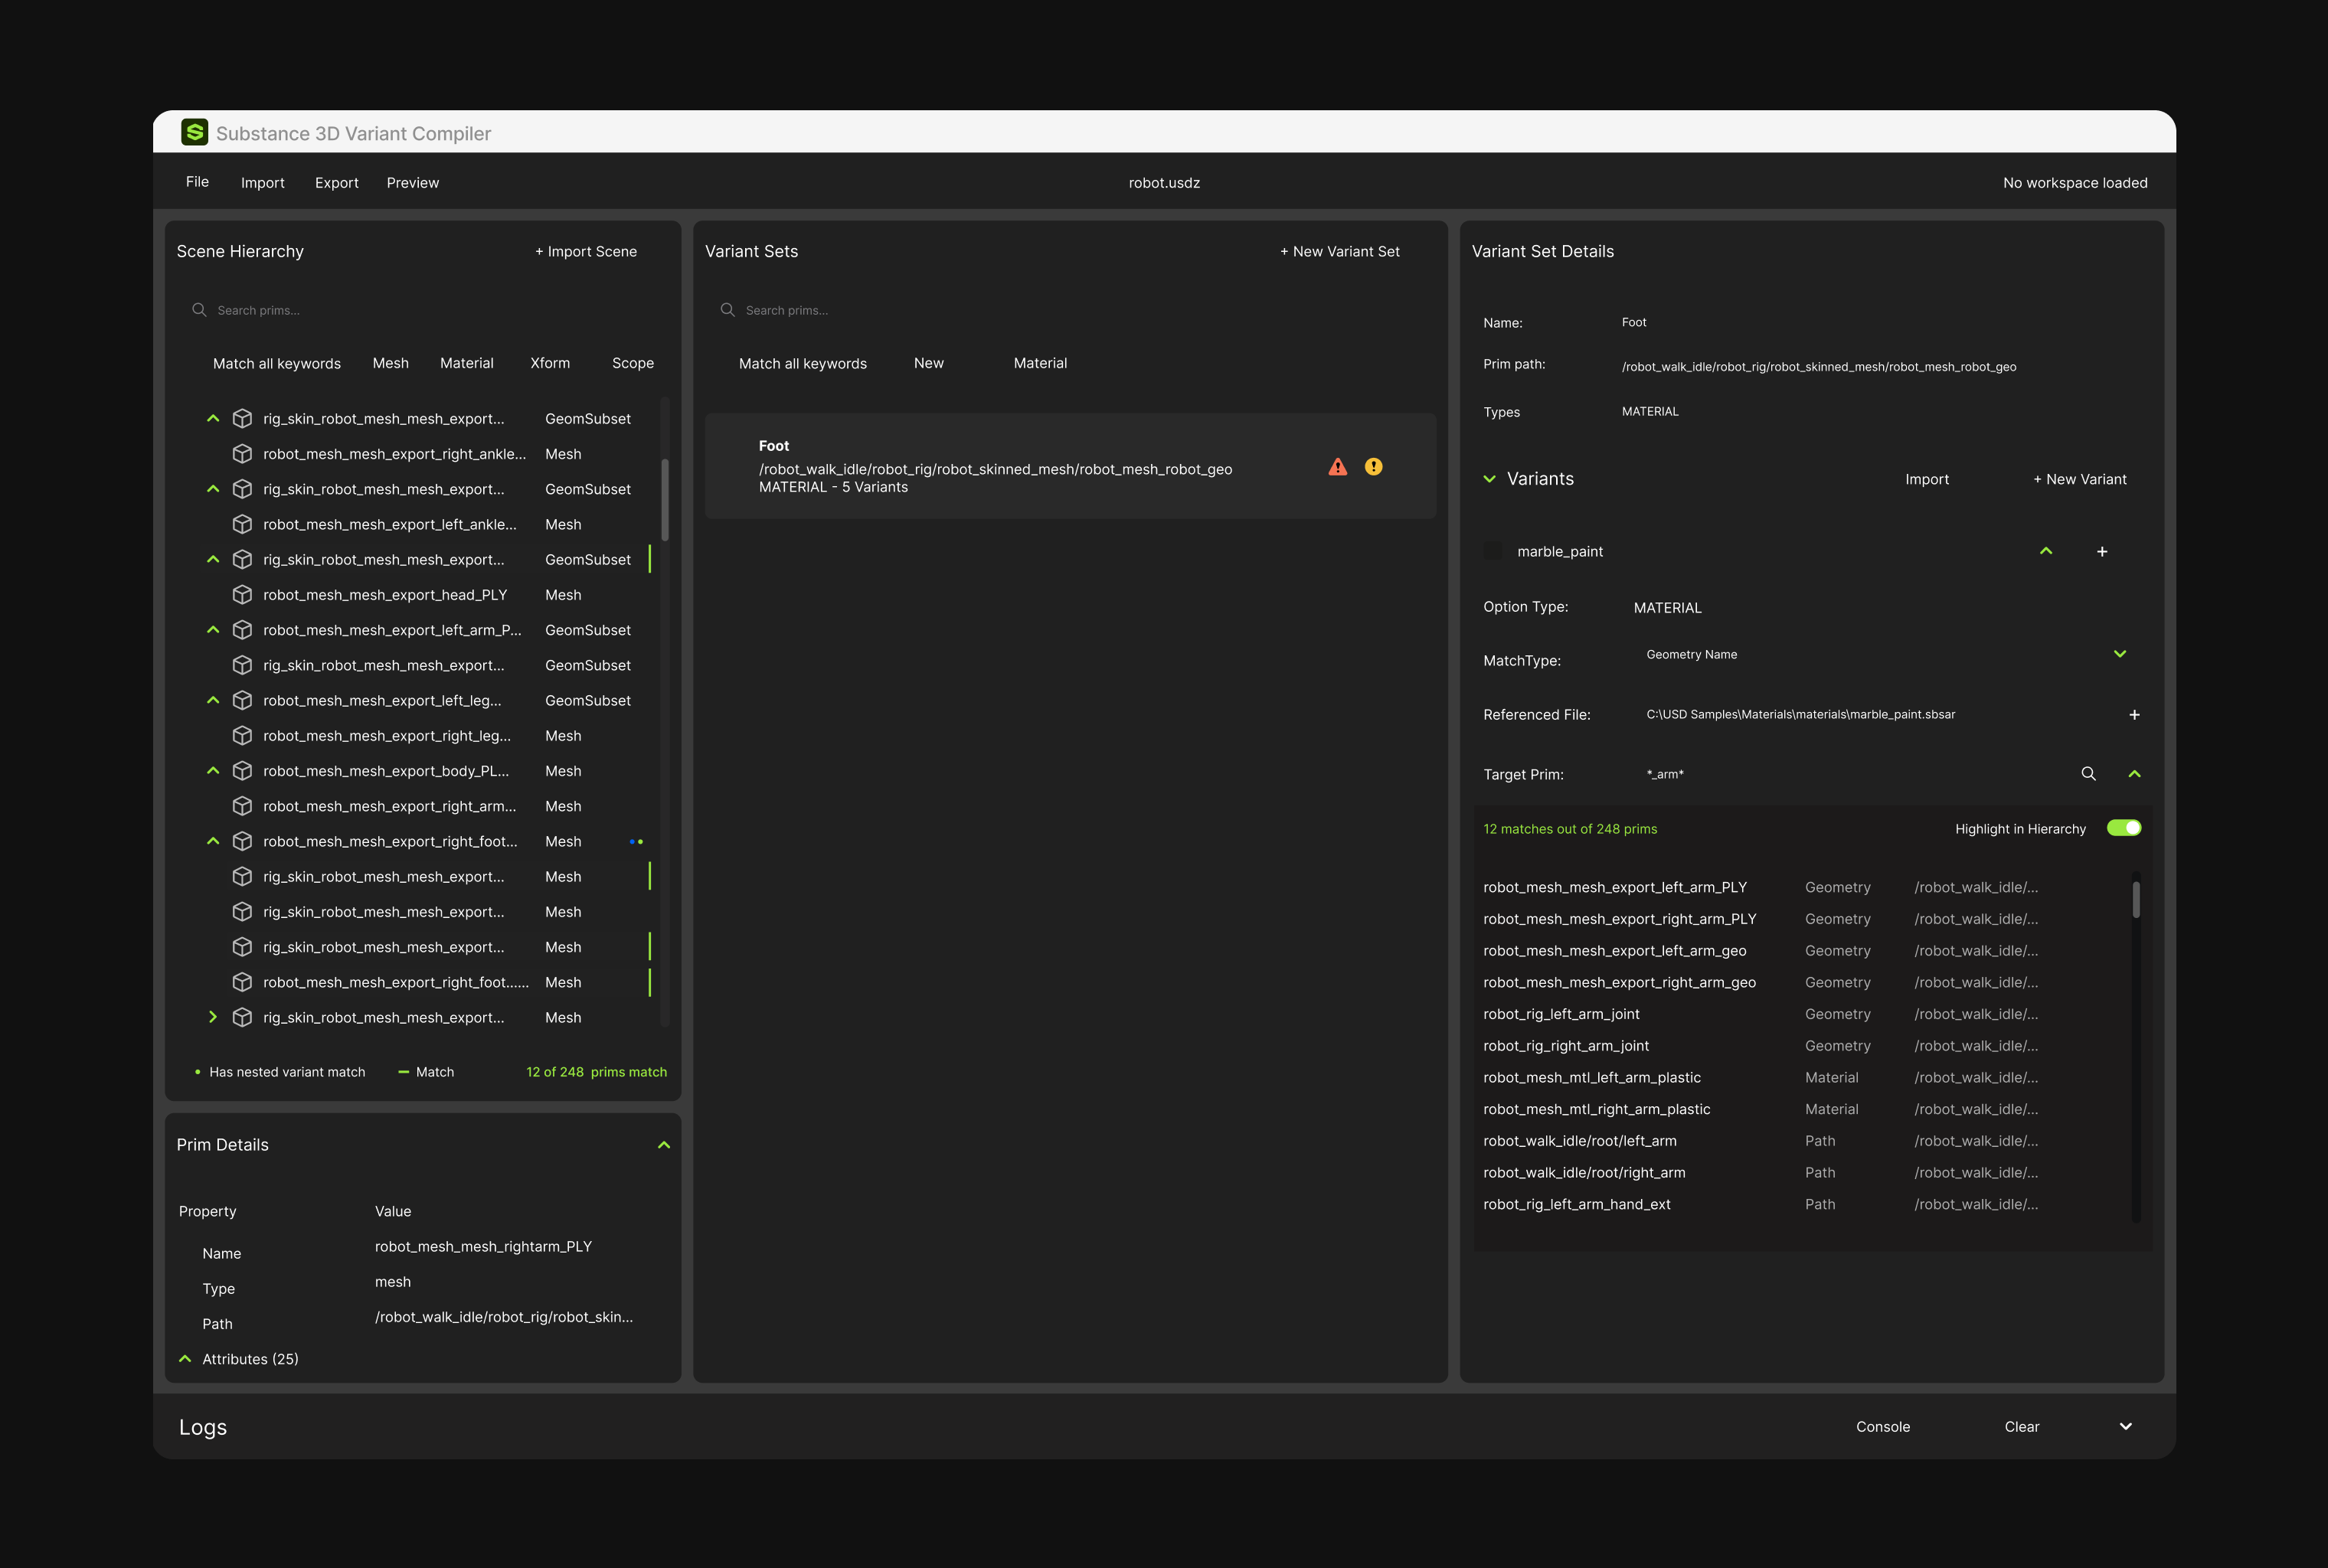The width and height of the screenshot is (2328, 1568).
Task: Click the yellow alert icon on Foot
Action: pyautogui.click(x=1373, y=467)
